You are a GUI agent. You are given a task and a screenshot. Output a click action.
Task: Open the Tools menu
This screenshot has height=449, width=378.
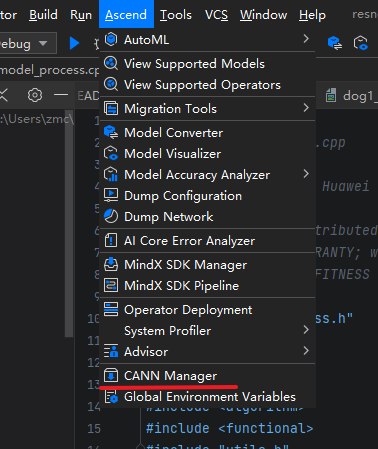coord(176,15)
